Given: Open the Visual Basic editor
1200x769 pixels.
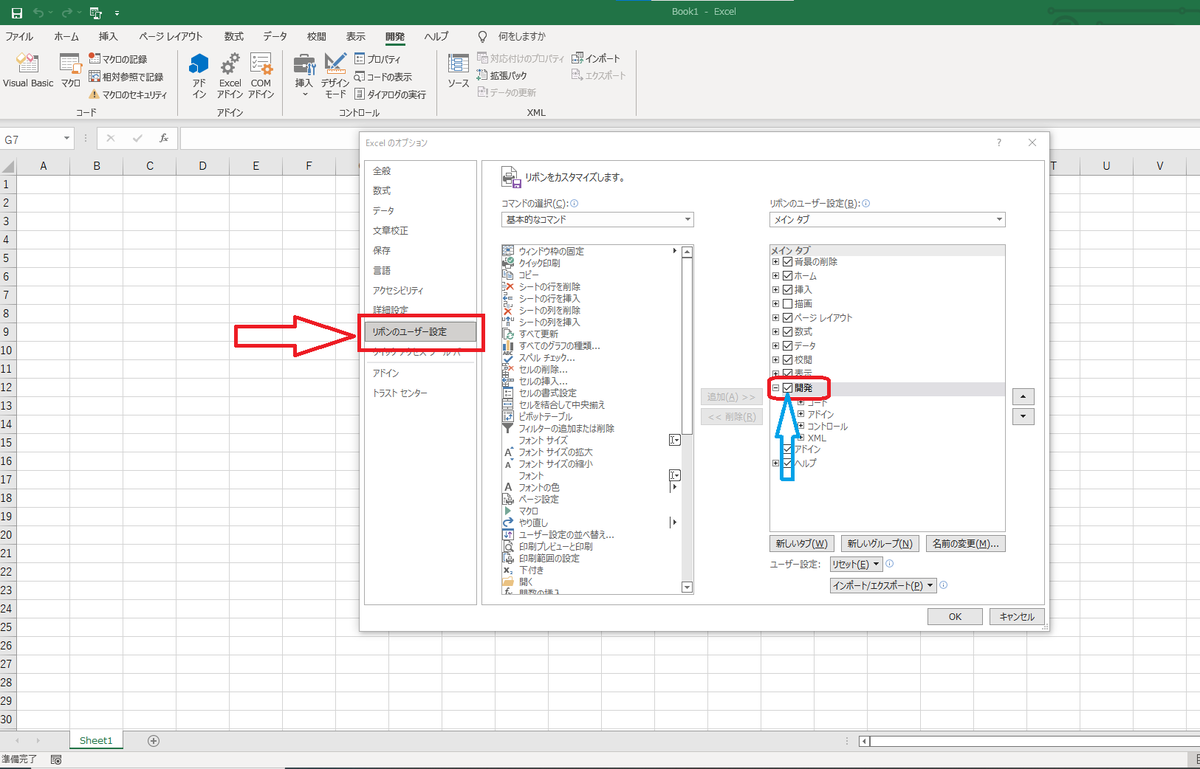Looking at the screenshot, I should [28, 70].
